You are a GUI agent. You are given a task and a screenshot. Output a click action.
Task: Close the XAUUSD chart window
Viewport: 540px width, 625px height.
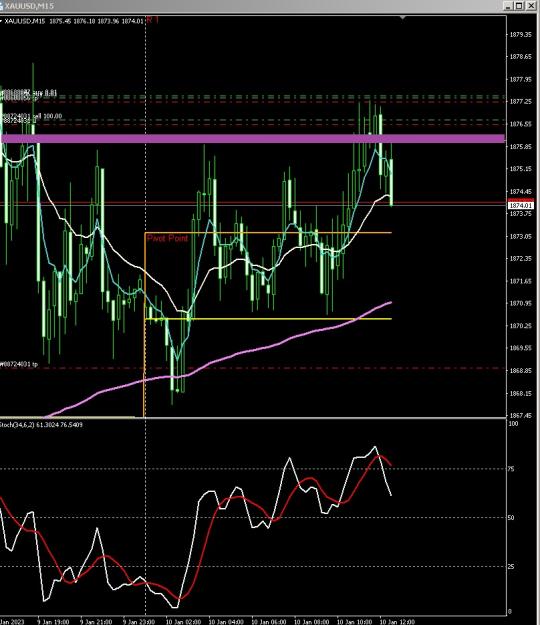click(531, 6)
